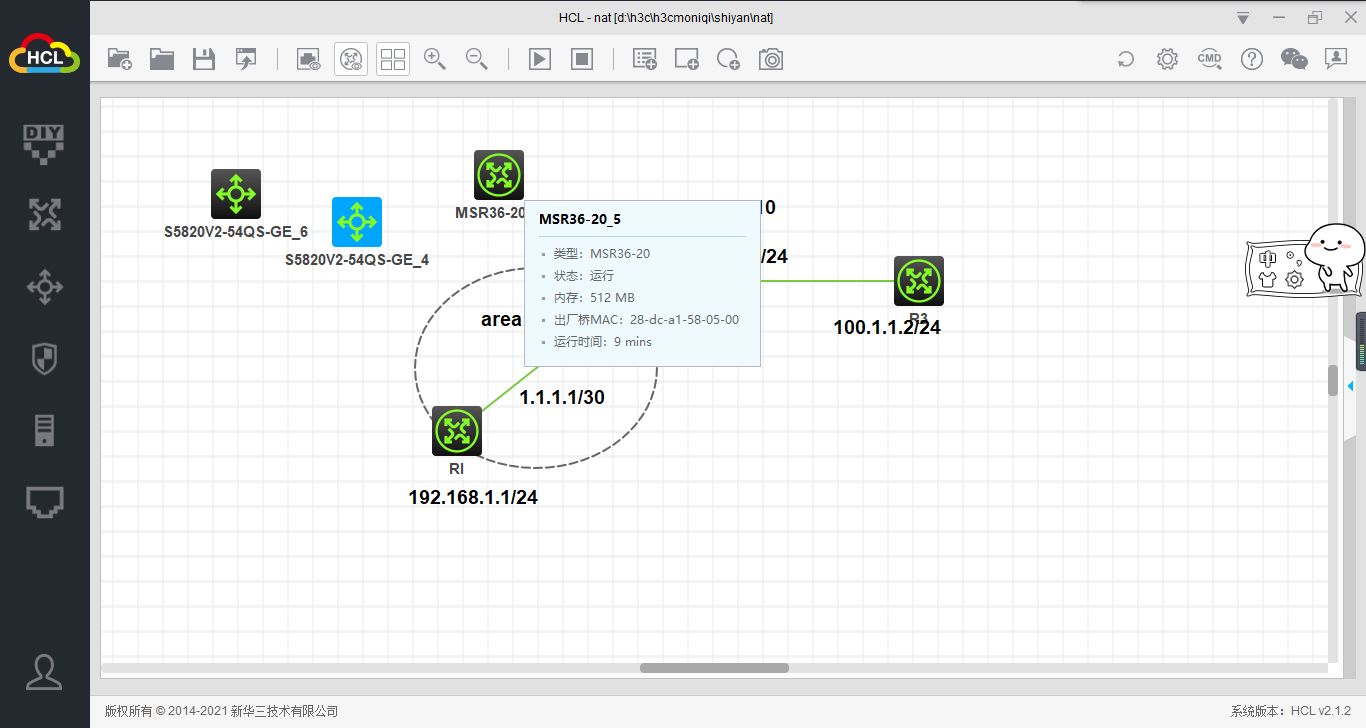Open the mascot's small gear settings
Viewport: 1366px width, 728px height.
1294,279
